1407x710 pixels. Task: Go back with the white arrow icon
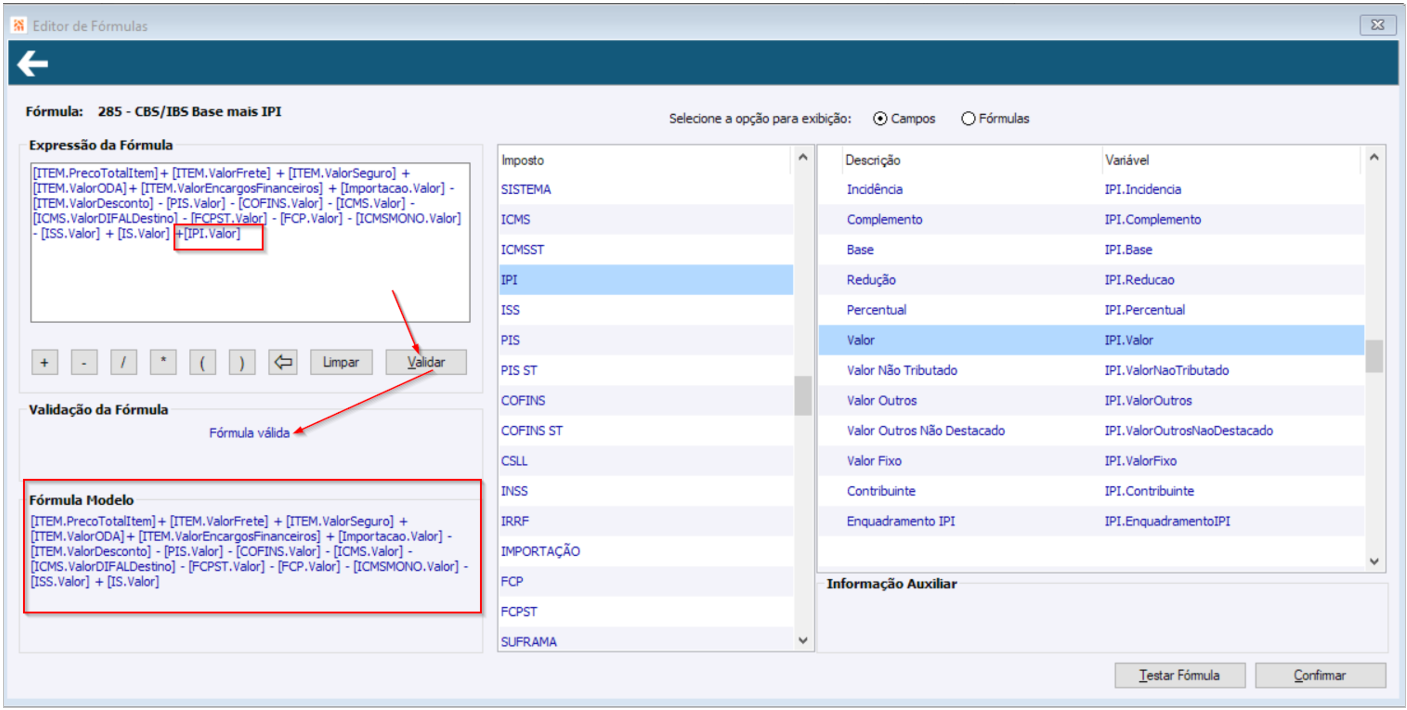tap(32, 65)
